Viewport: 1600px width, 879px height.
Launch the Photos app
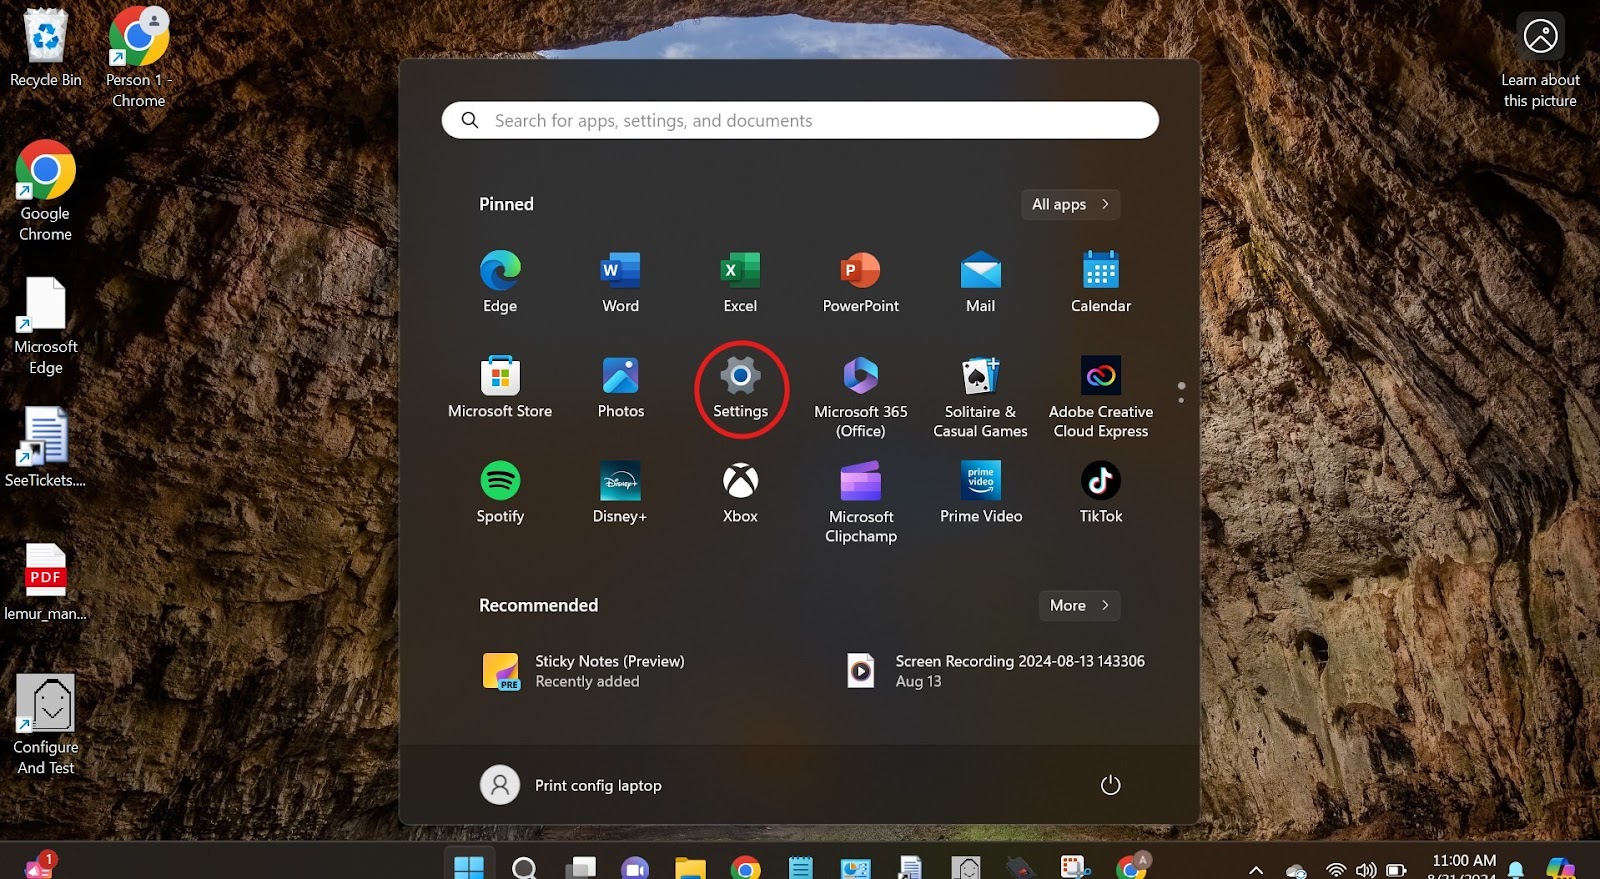pos(620,387)
